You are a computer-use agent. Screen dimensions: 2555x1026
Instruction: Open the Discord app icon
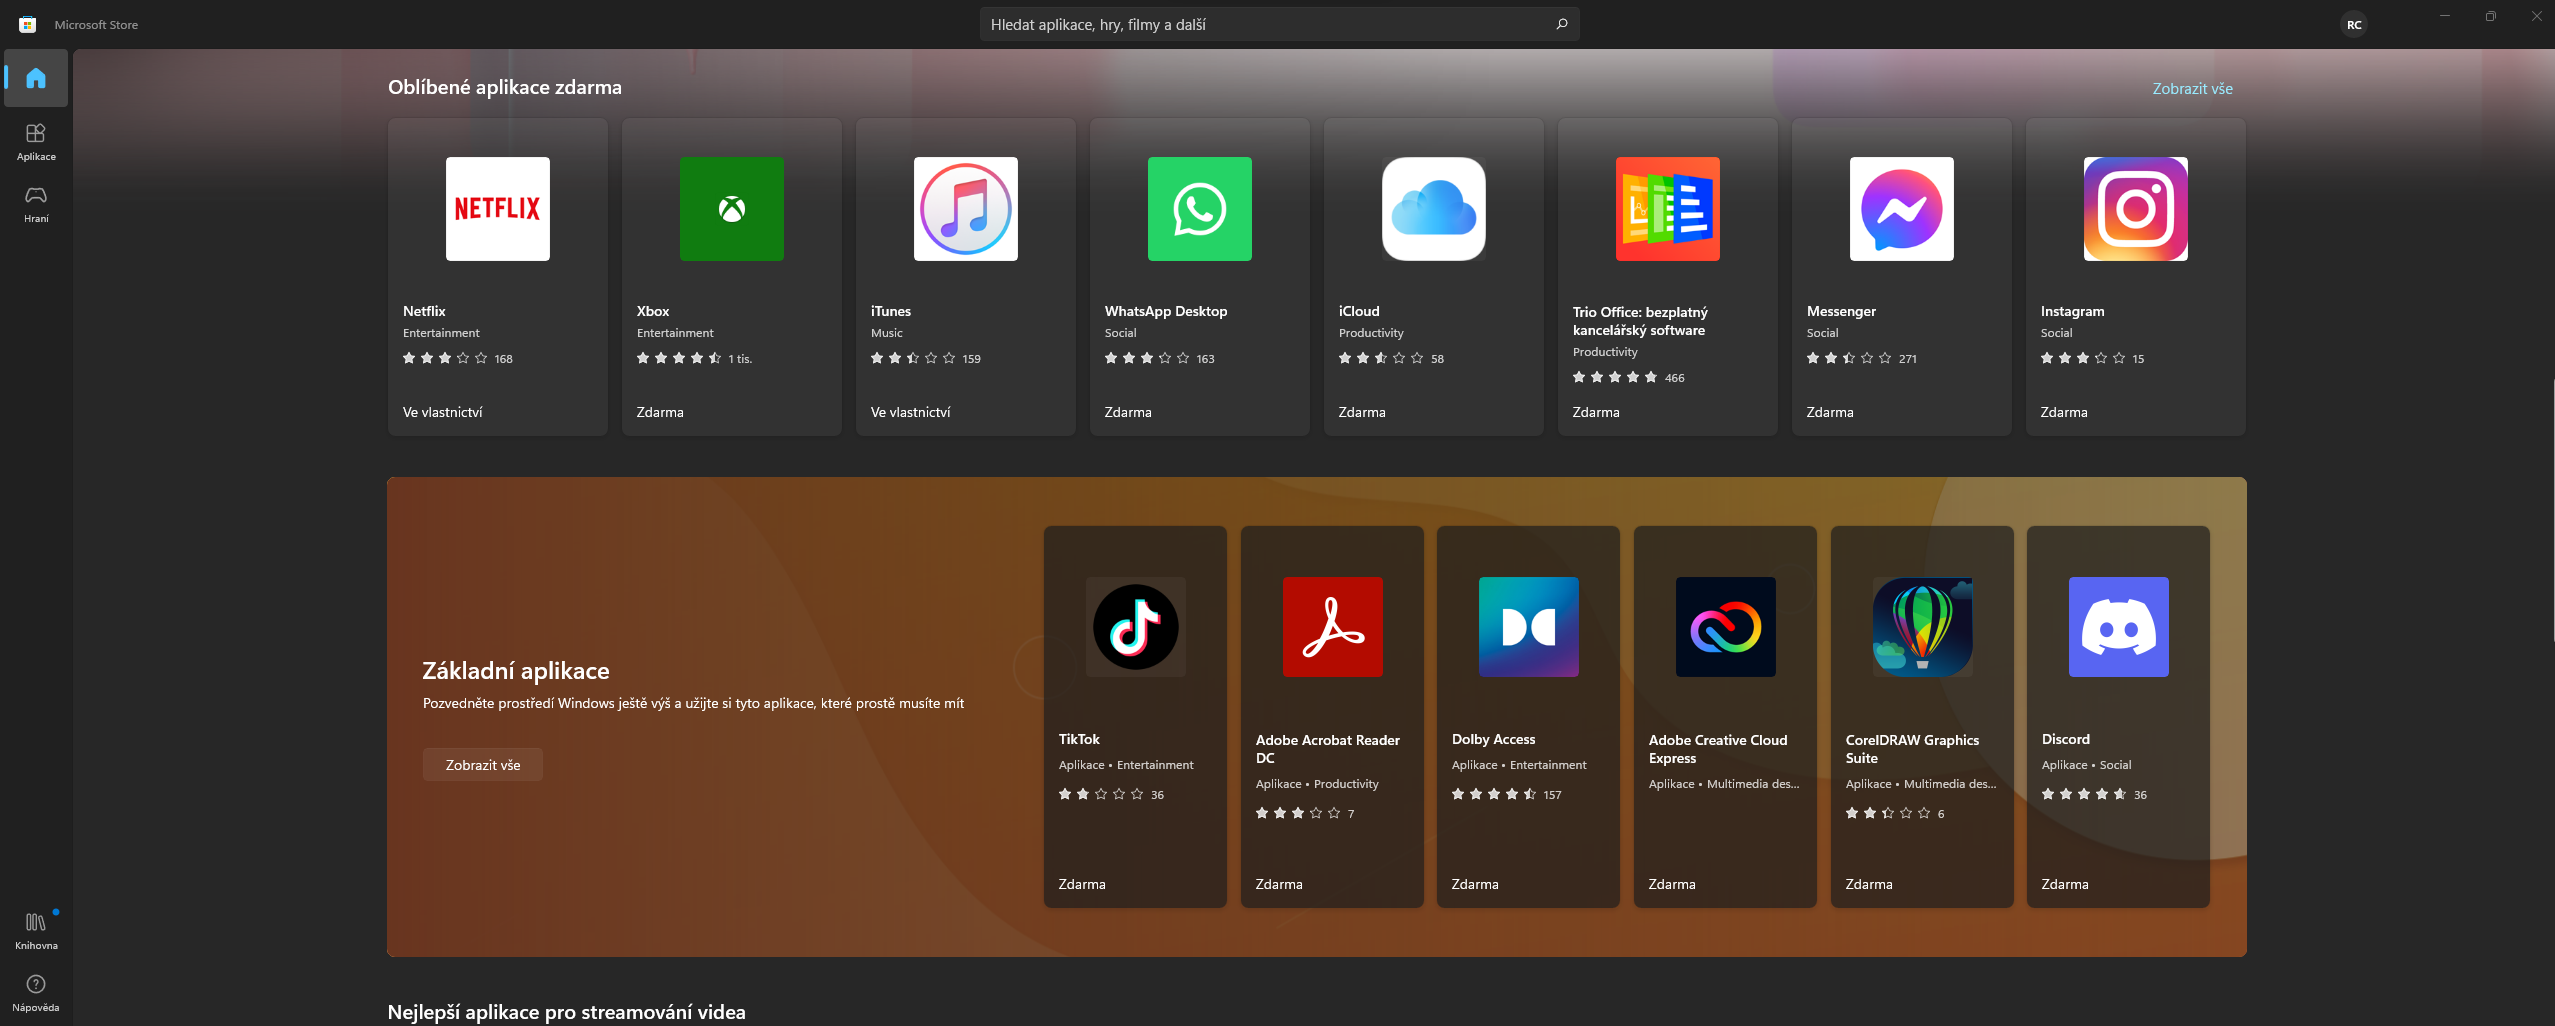[2118, 627]
